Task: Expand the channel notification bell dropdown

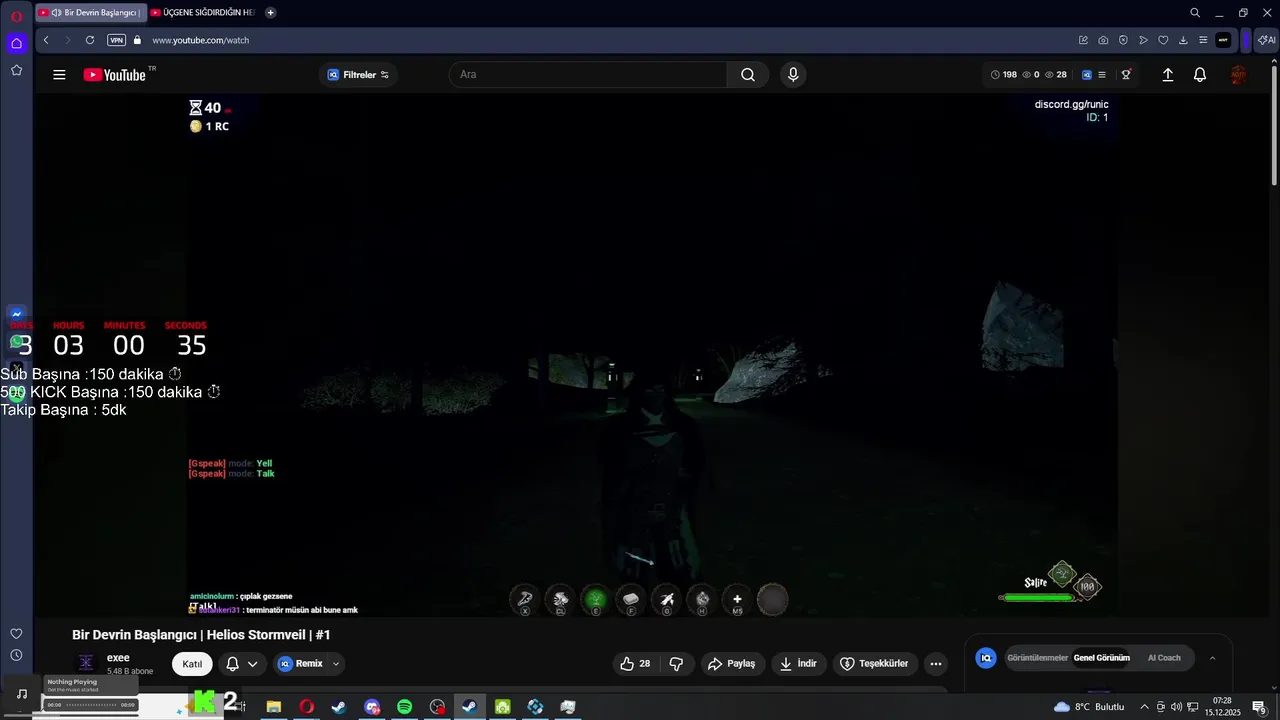Action: tap(242, 664)
